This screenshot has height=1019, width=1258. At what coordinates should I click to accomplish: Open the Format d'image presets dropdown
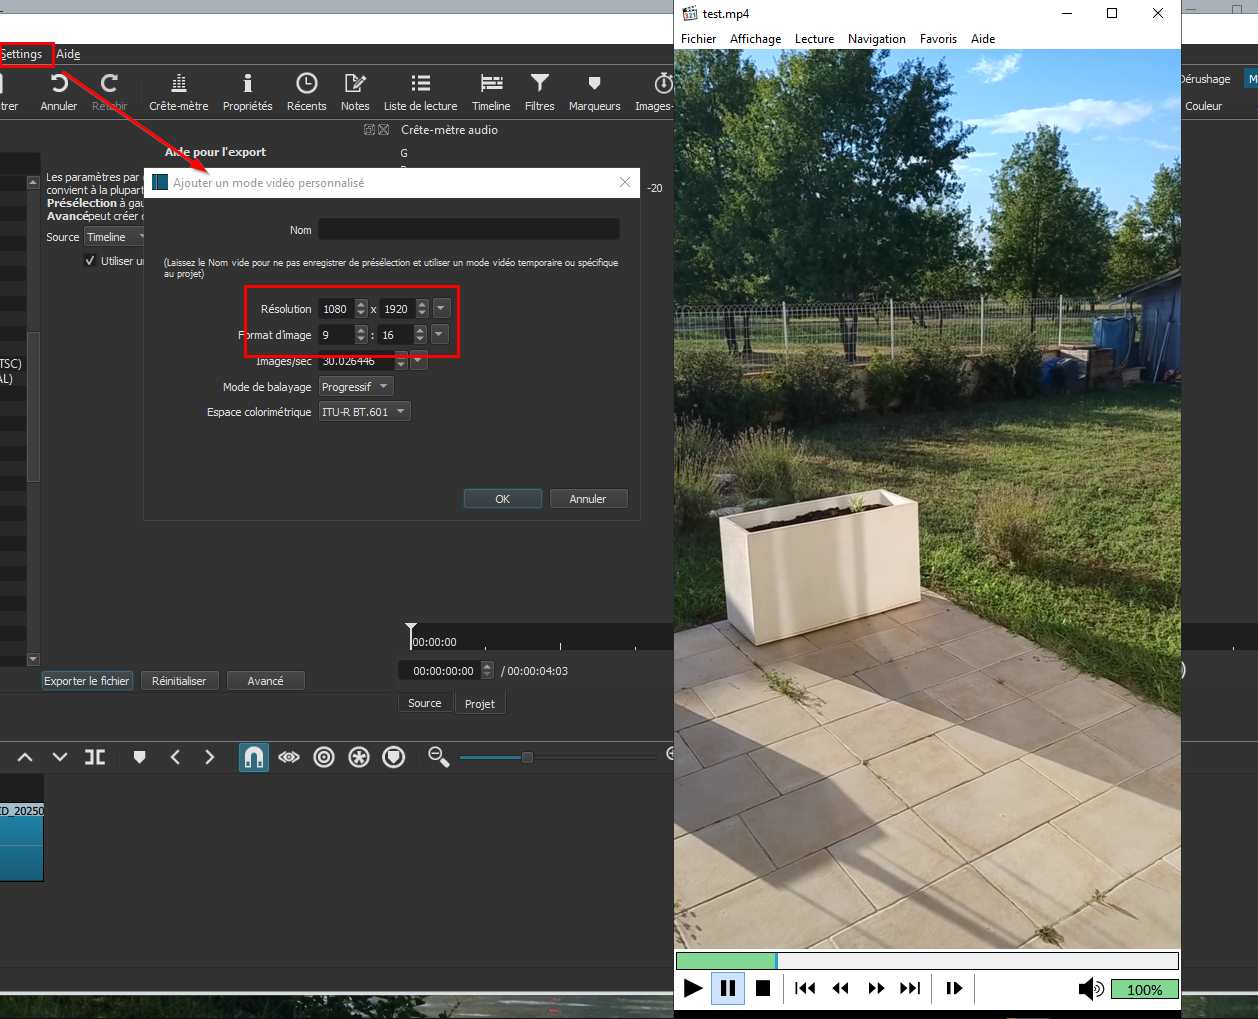click(x=439, y=334)
